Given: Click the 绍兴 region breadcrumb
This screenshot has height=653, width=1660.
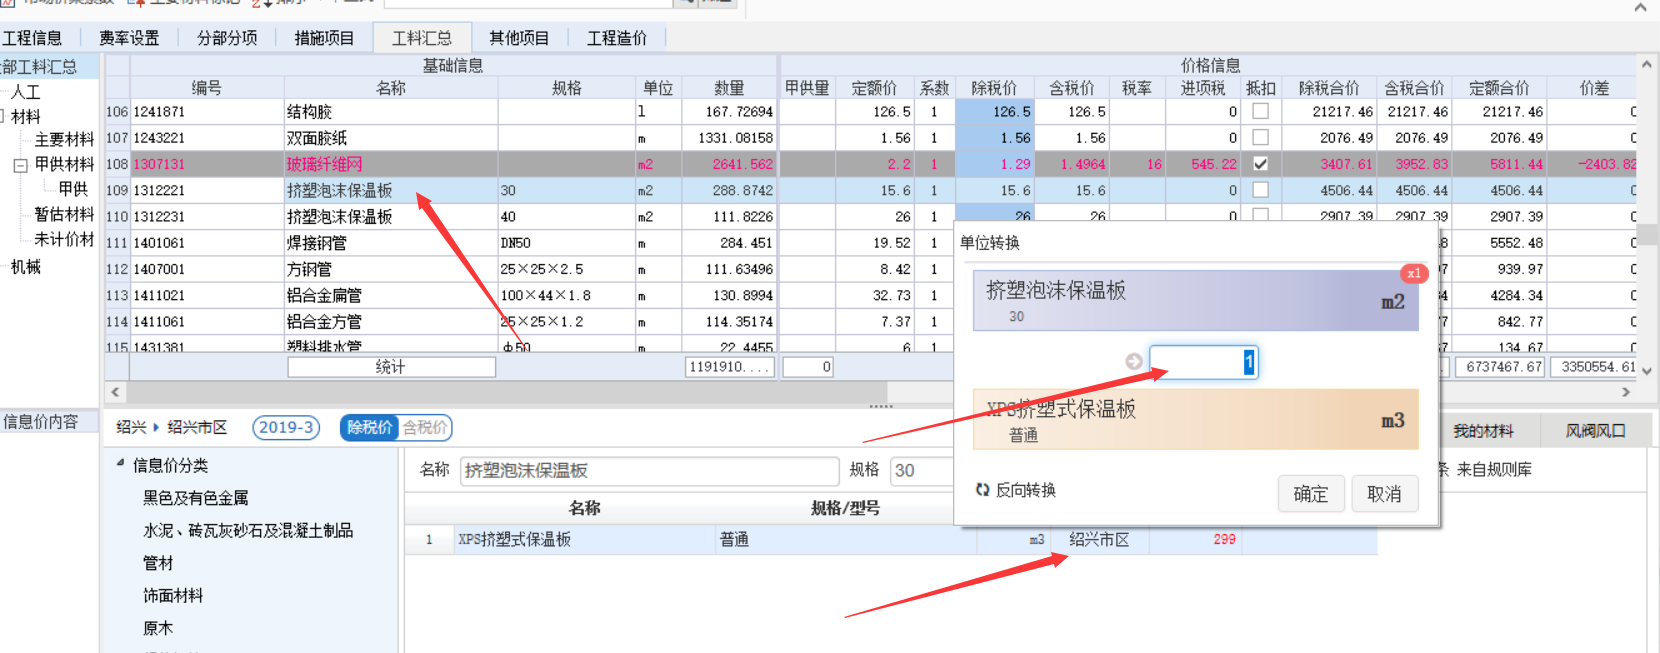Looking at the screenshot, I should (x=131, y=427).
